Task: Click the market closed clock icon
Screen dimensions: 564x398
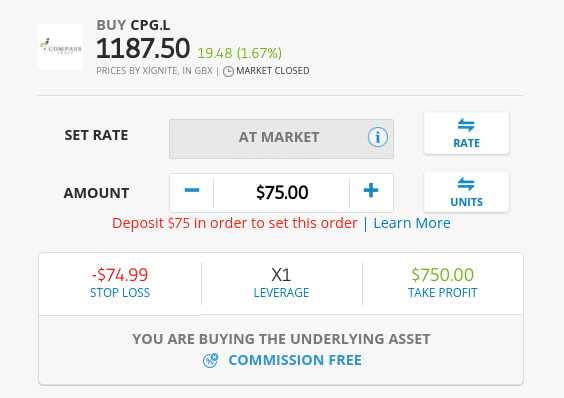Action: point(228,71)
